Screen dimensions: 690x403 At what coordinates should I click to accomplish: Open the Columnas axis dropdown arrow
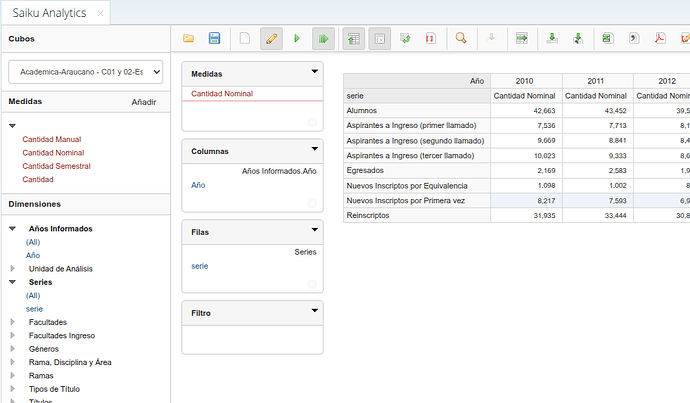click(x=315, y=149)
